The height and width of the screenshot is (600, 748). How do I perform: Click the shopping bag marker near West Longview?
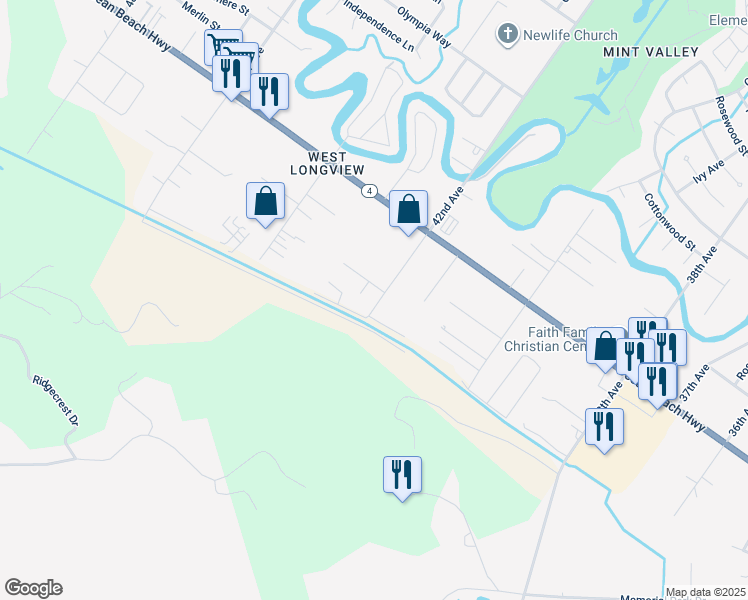tap(265, 204)
